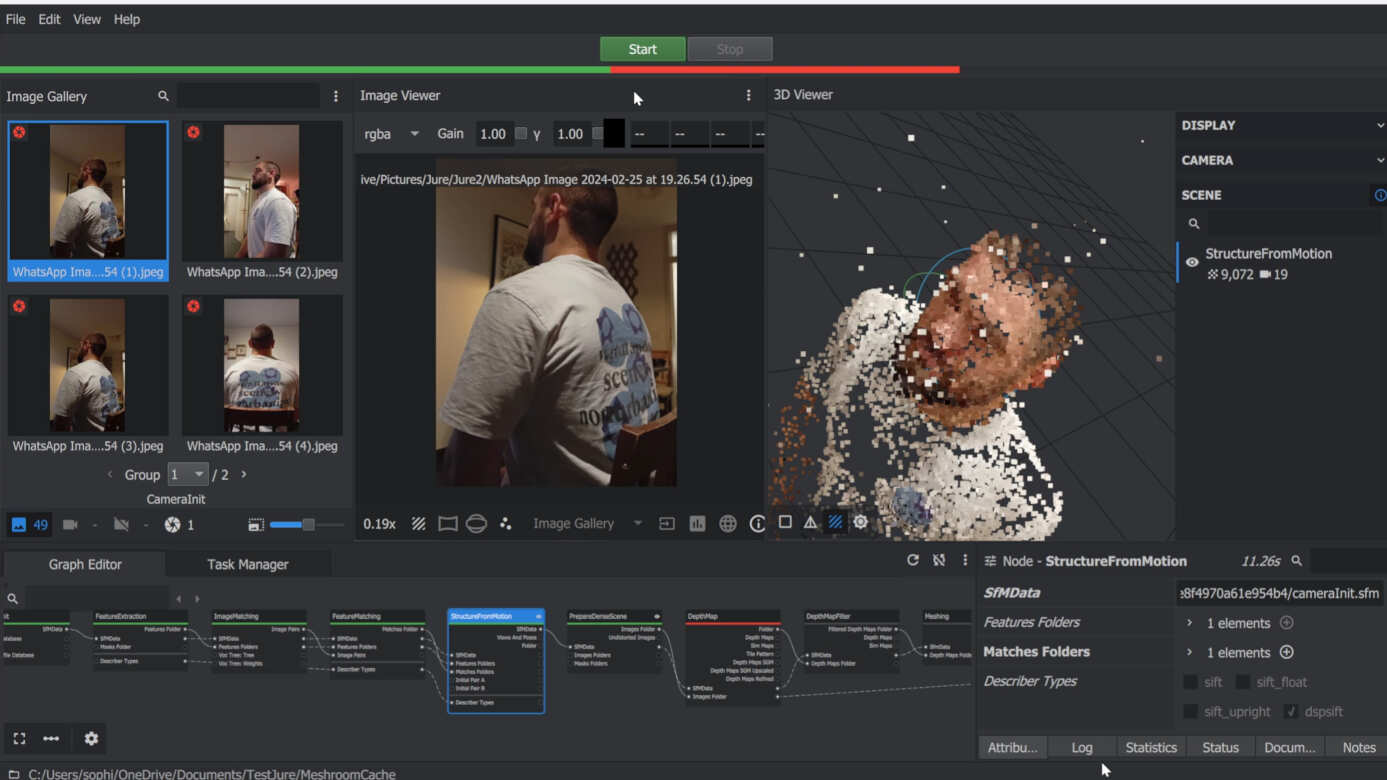Open Image Gallery source dropdown in viewer

click(x=587, y=523)
